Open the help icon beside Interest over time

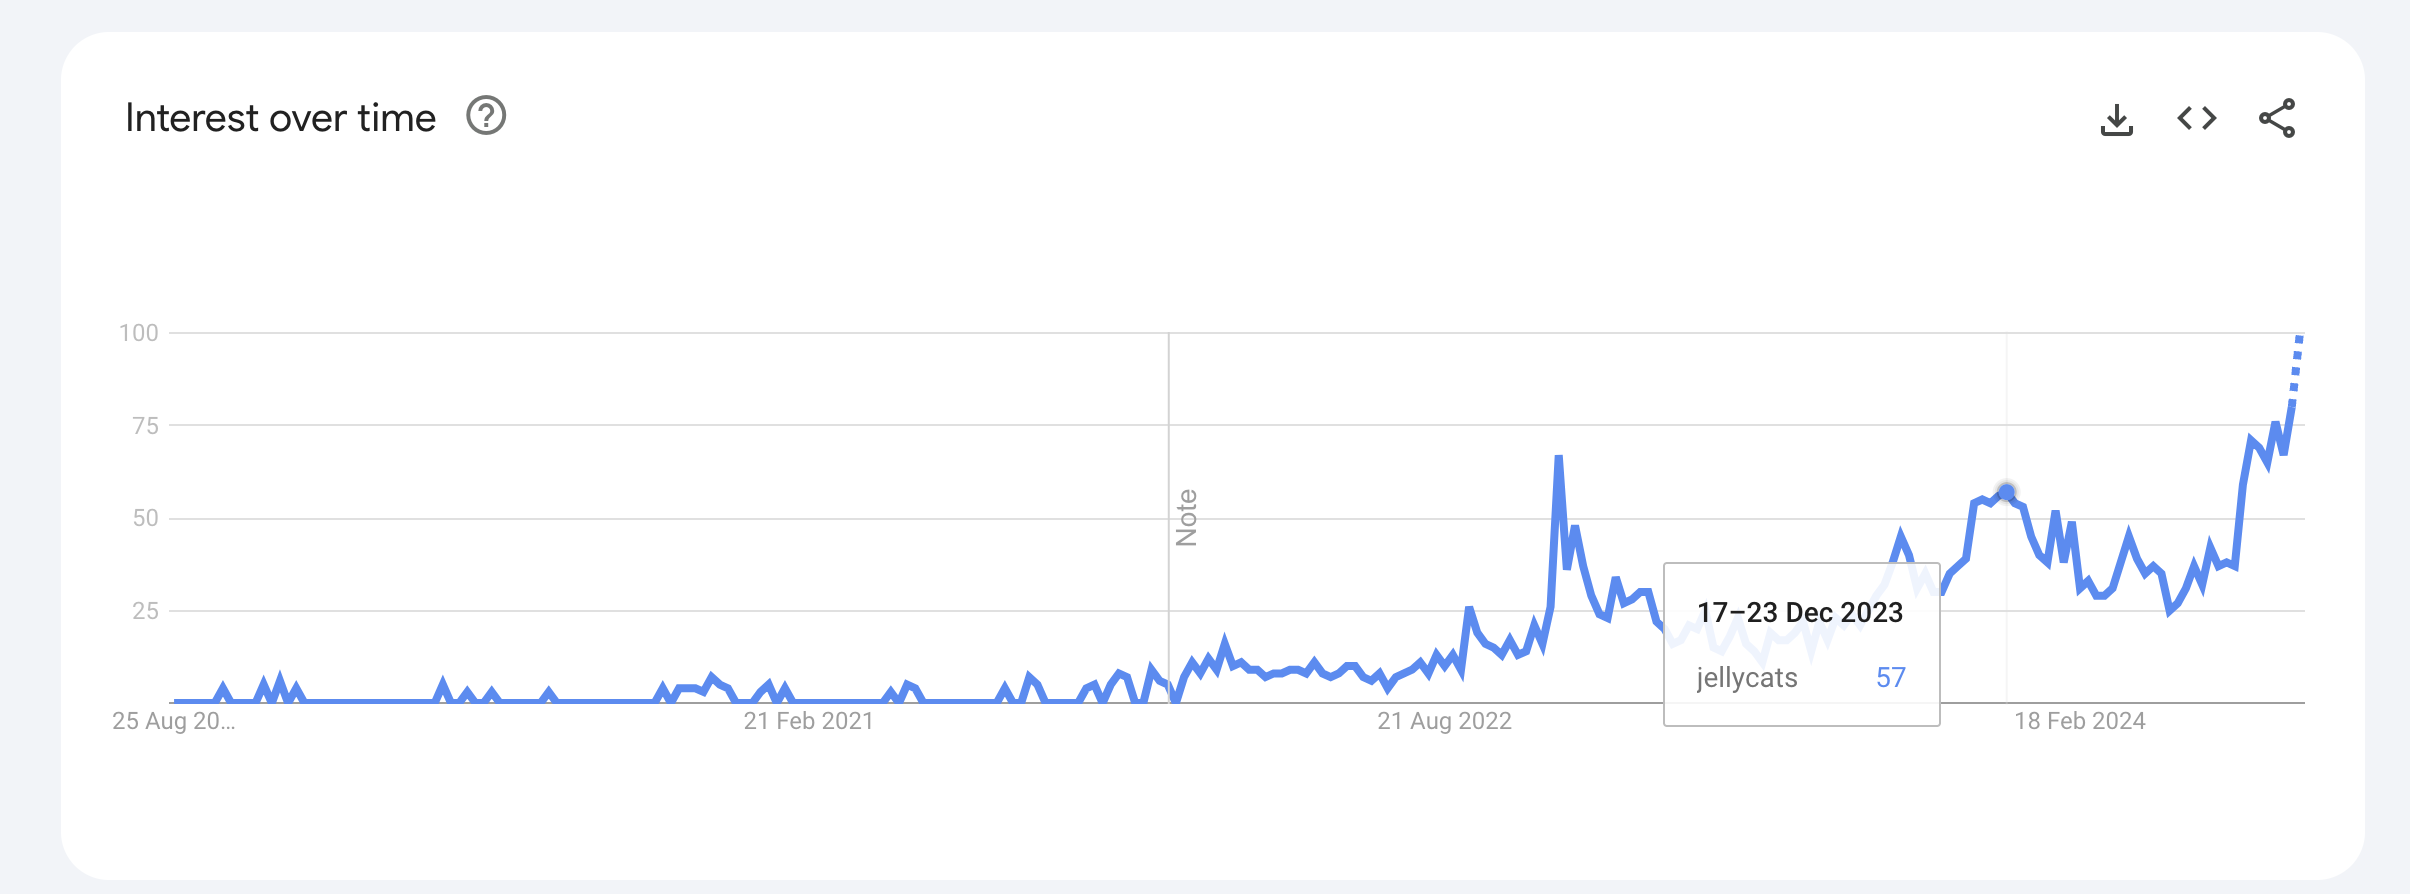486,117
